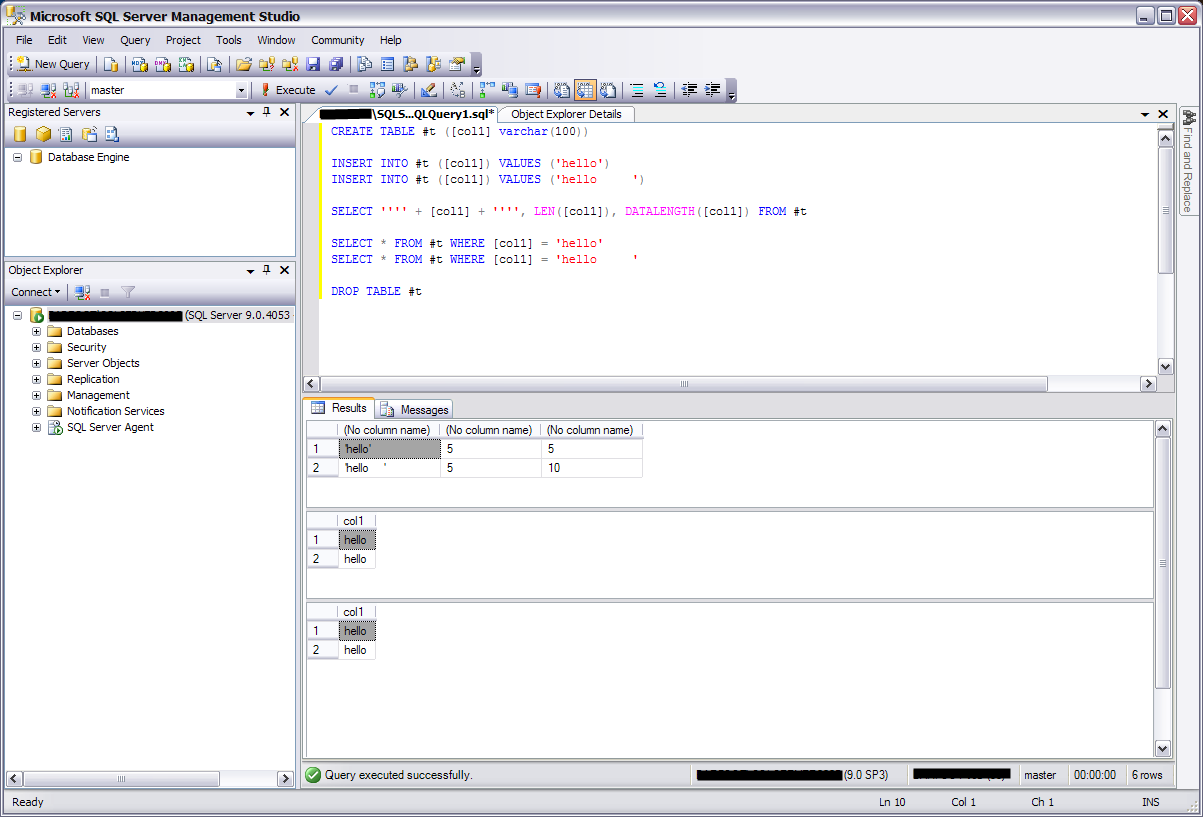Viewport: 1203px width, 817px height.
Task: Unpin the Object Explorer panel
Action: [265, 270]
